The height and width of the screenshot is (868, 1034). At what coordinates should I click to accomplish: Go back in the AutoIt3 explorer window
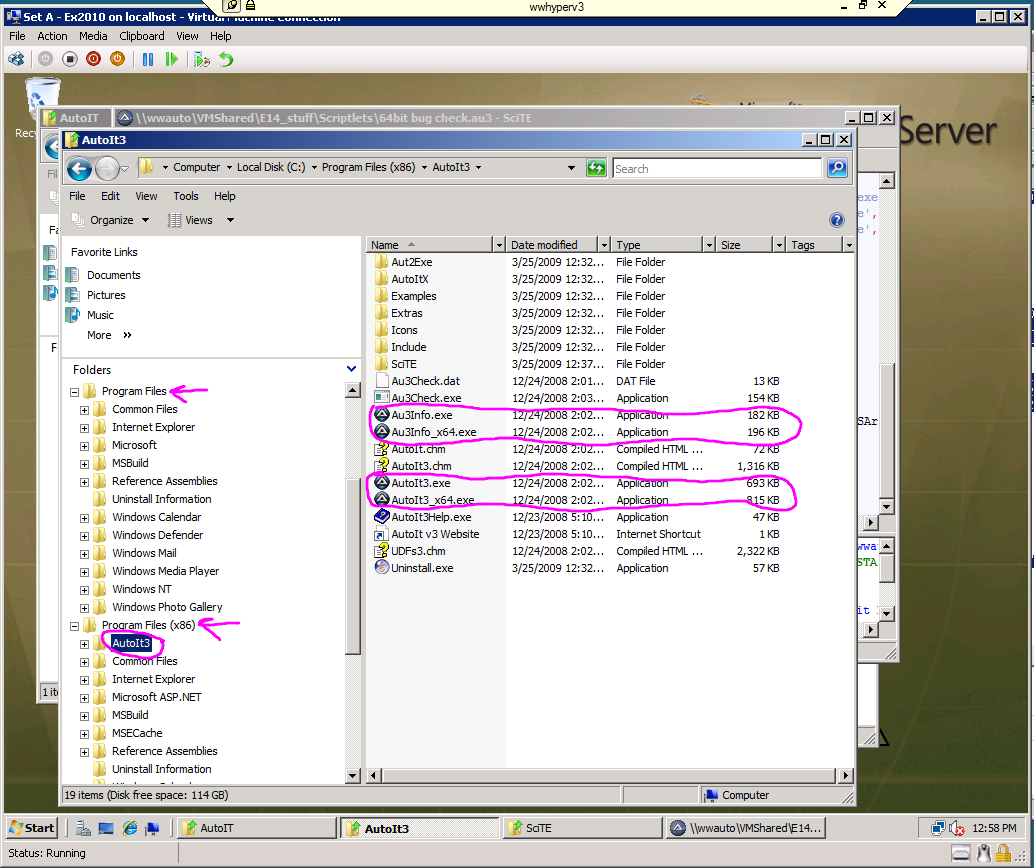click(79, 168)
